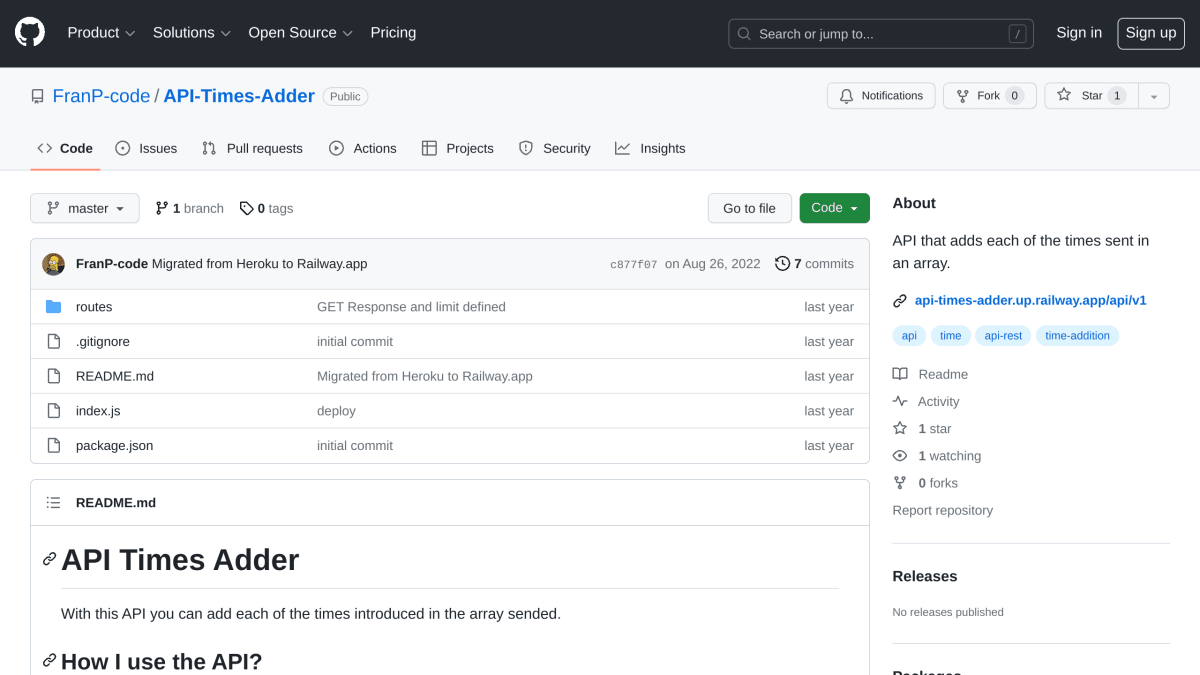Expand the Open Source menu
Viewport: 1200px width, 675px height.
tap(301, 33)
